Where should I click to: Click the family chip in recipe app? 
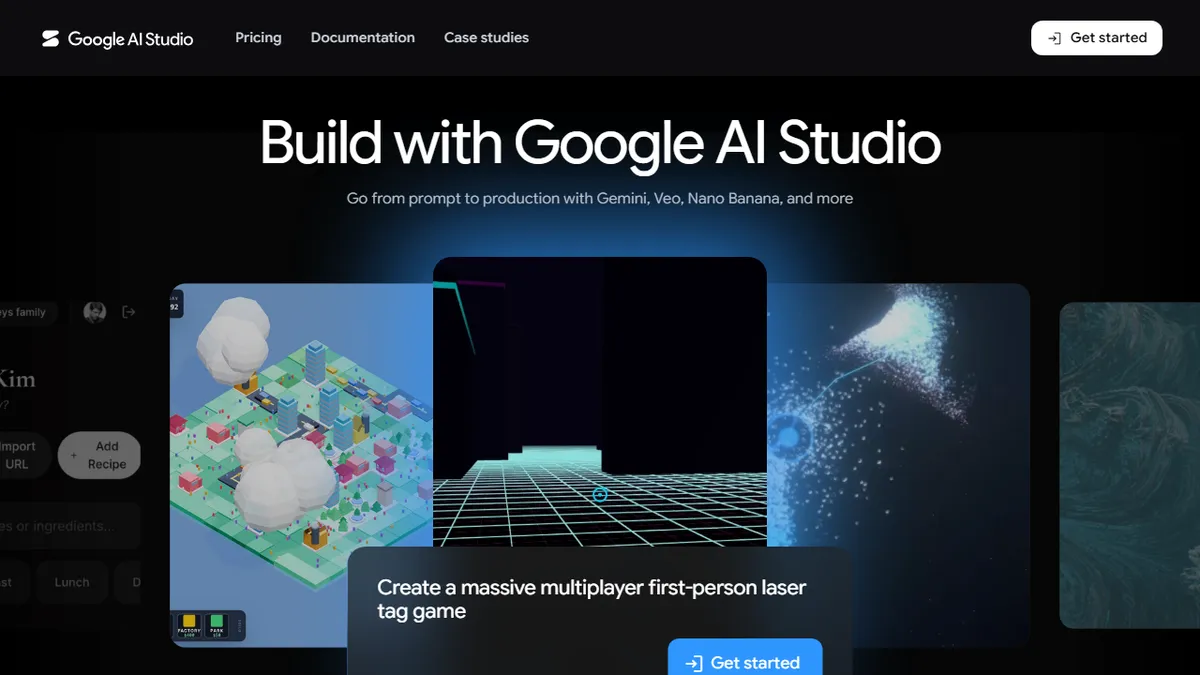pos(28,312)
